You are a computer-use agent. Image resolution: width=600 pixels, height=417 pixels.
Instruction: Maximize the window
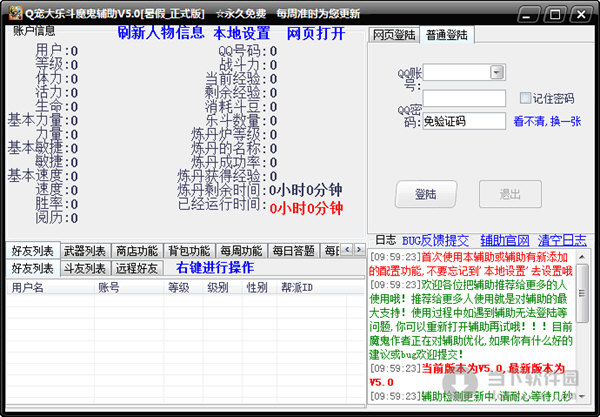554,15
